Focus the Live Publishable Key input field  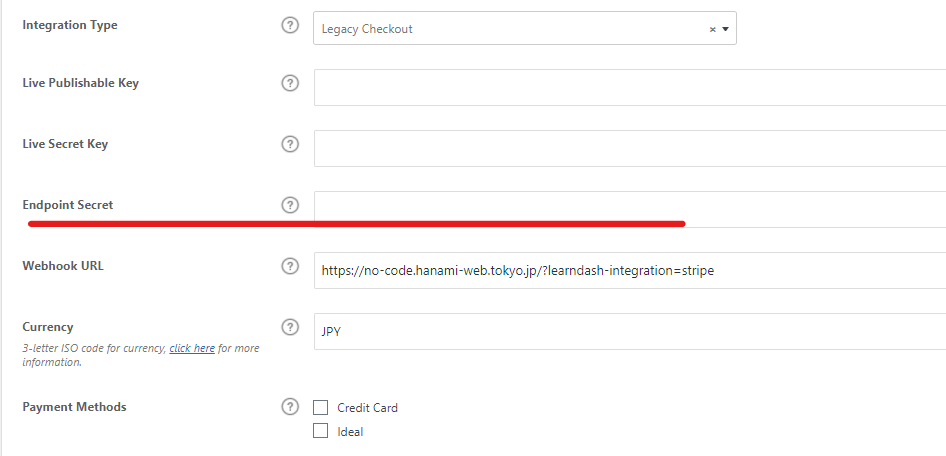[630, 87]
